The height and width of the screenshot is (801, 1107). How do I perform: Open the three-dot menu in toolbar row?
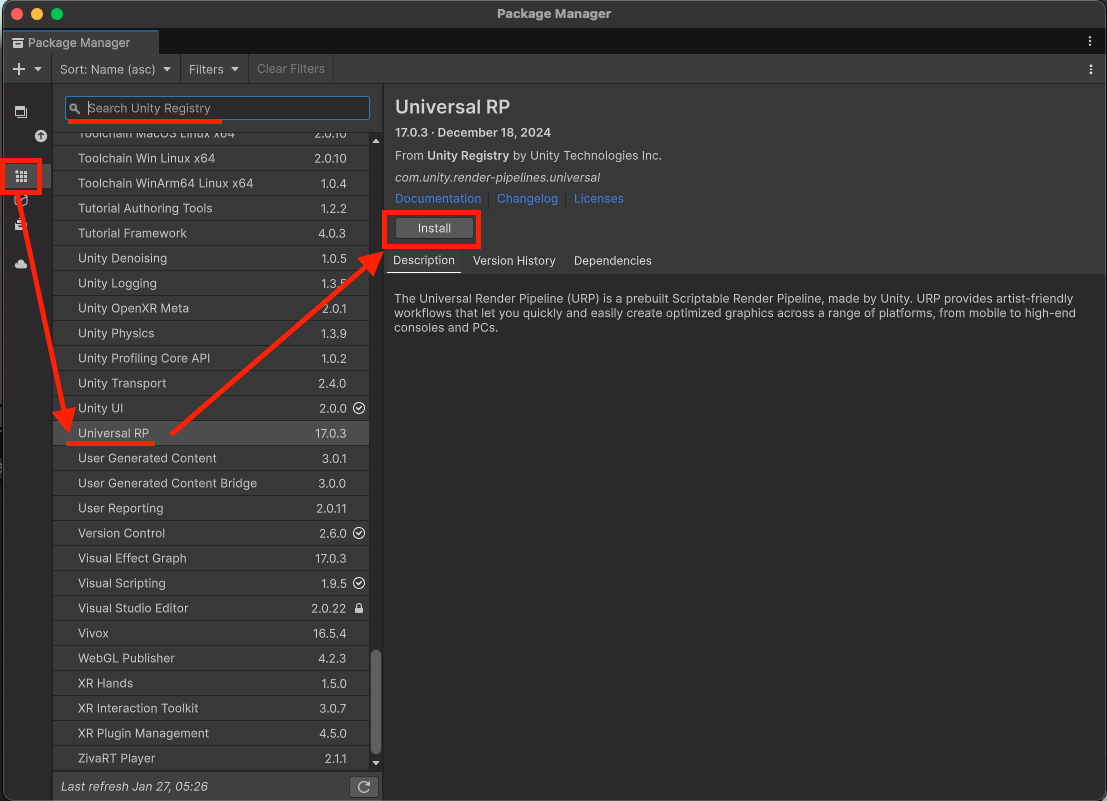pyautogui.click(x=1091, y=69)
